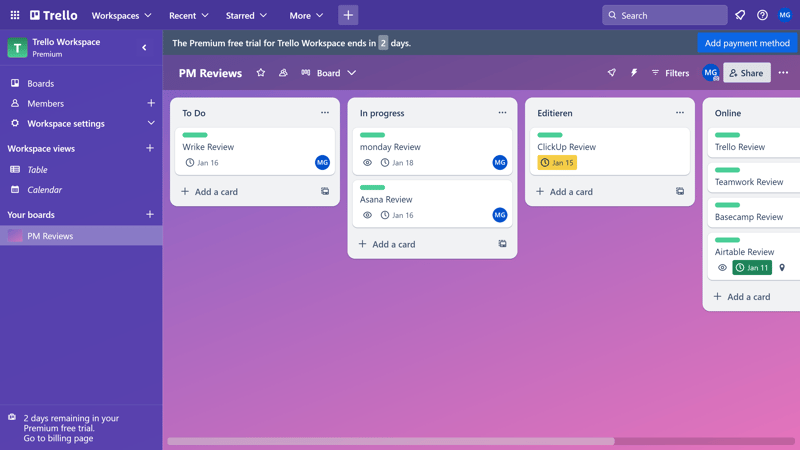Screen dimensions: 800x450
Task: Open the Recent dropdown
Action: (189, 15)
